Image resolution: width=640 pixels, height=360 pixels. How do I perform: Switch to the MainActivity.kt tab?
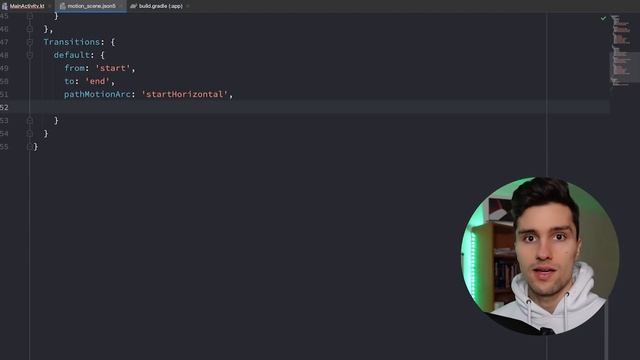pyautogui.click(x=27, y=6)
